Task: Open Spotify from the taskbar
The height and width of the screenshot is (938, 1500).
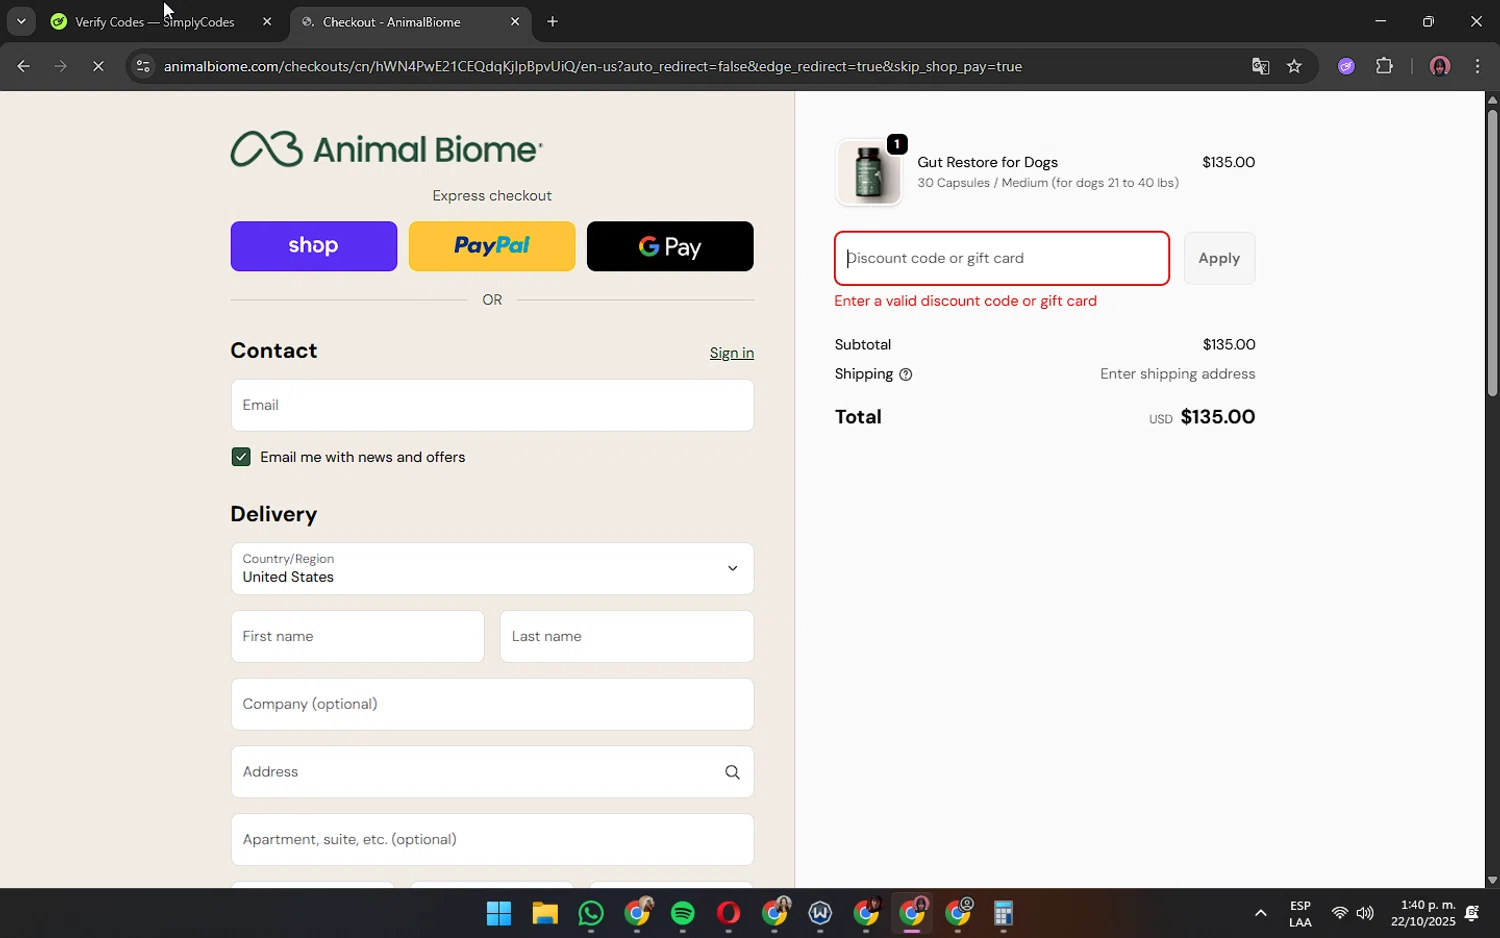Action: coord(683,914)
